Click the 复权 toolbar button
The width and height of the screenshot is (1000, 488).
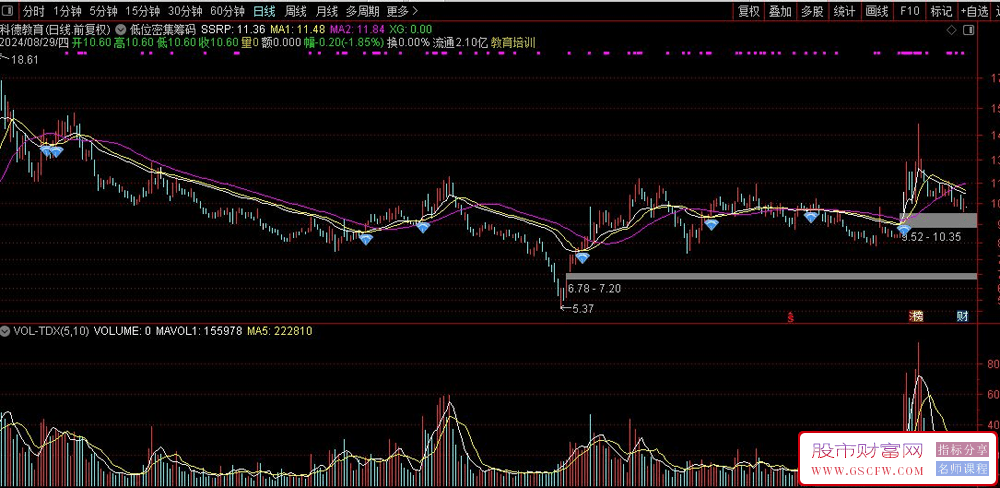(x=749, y=11)
